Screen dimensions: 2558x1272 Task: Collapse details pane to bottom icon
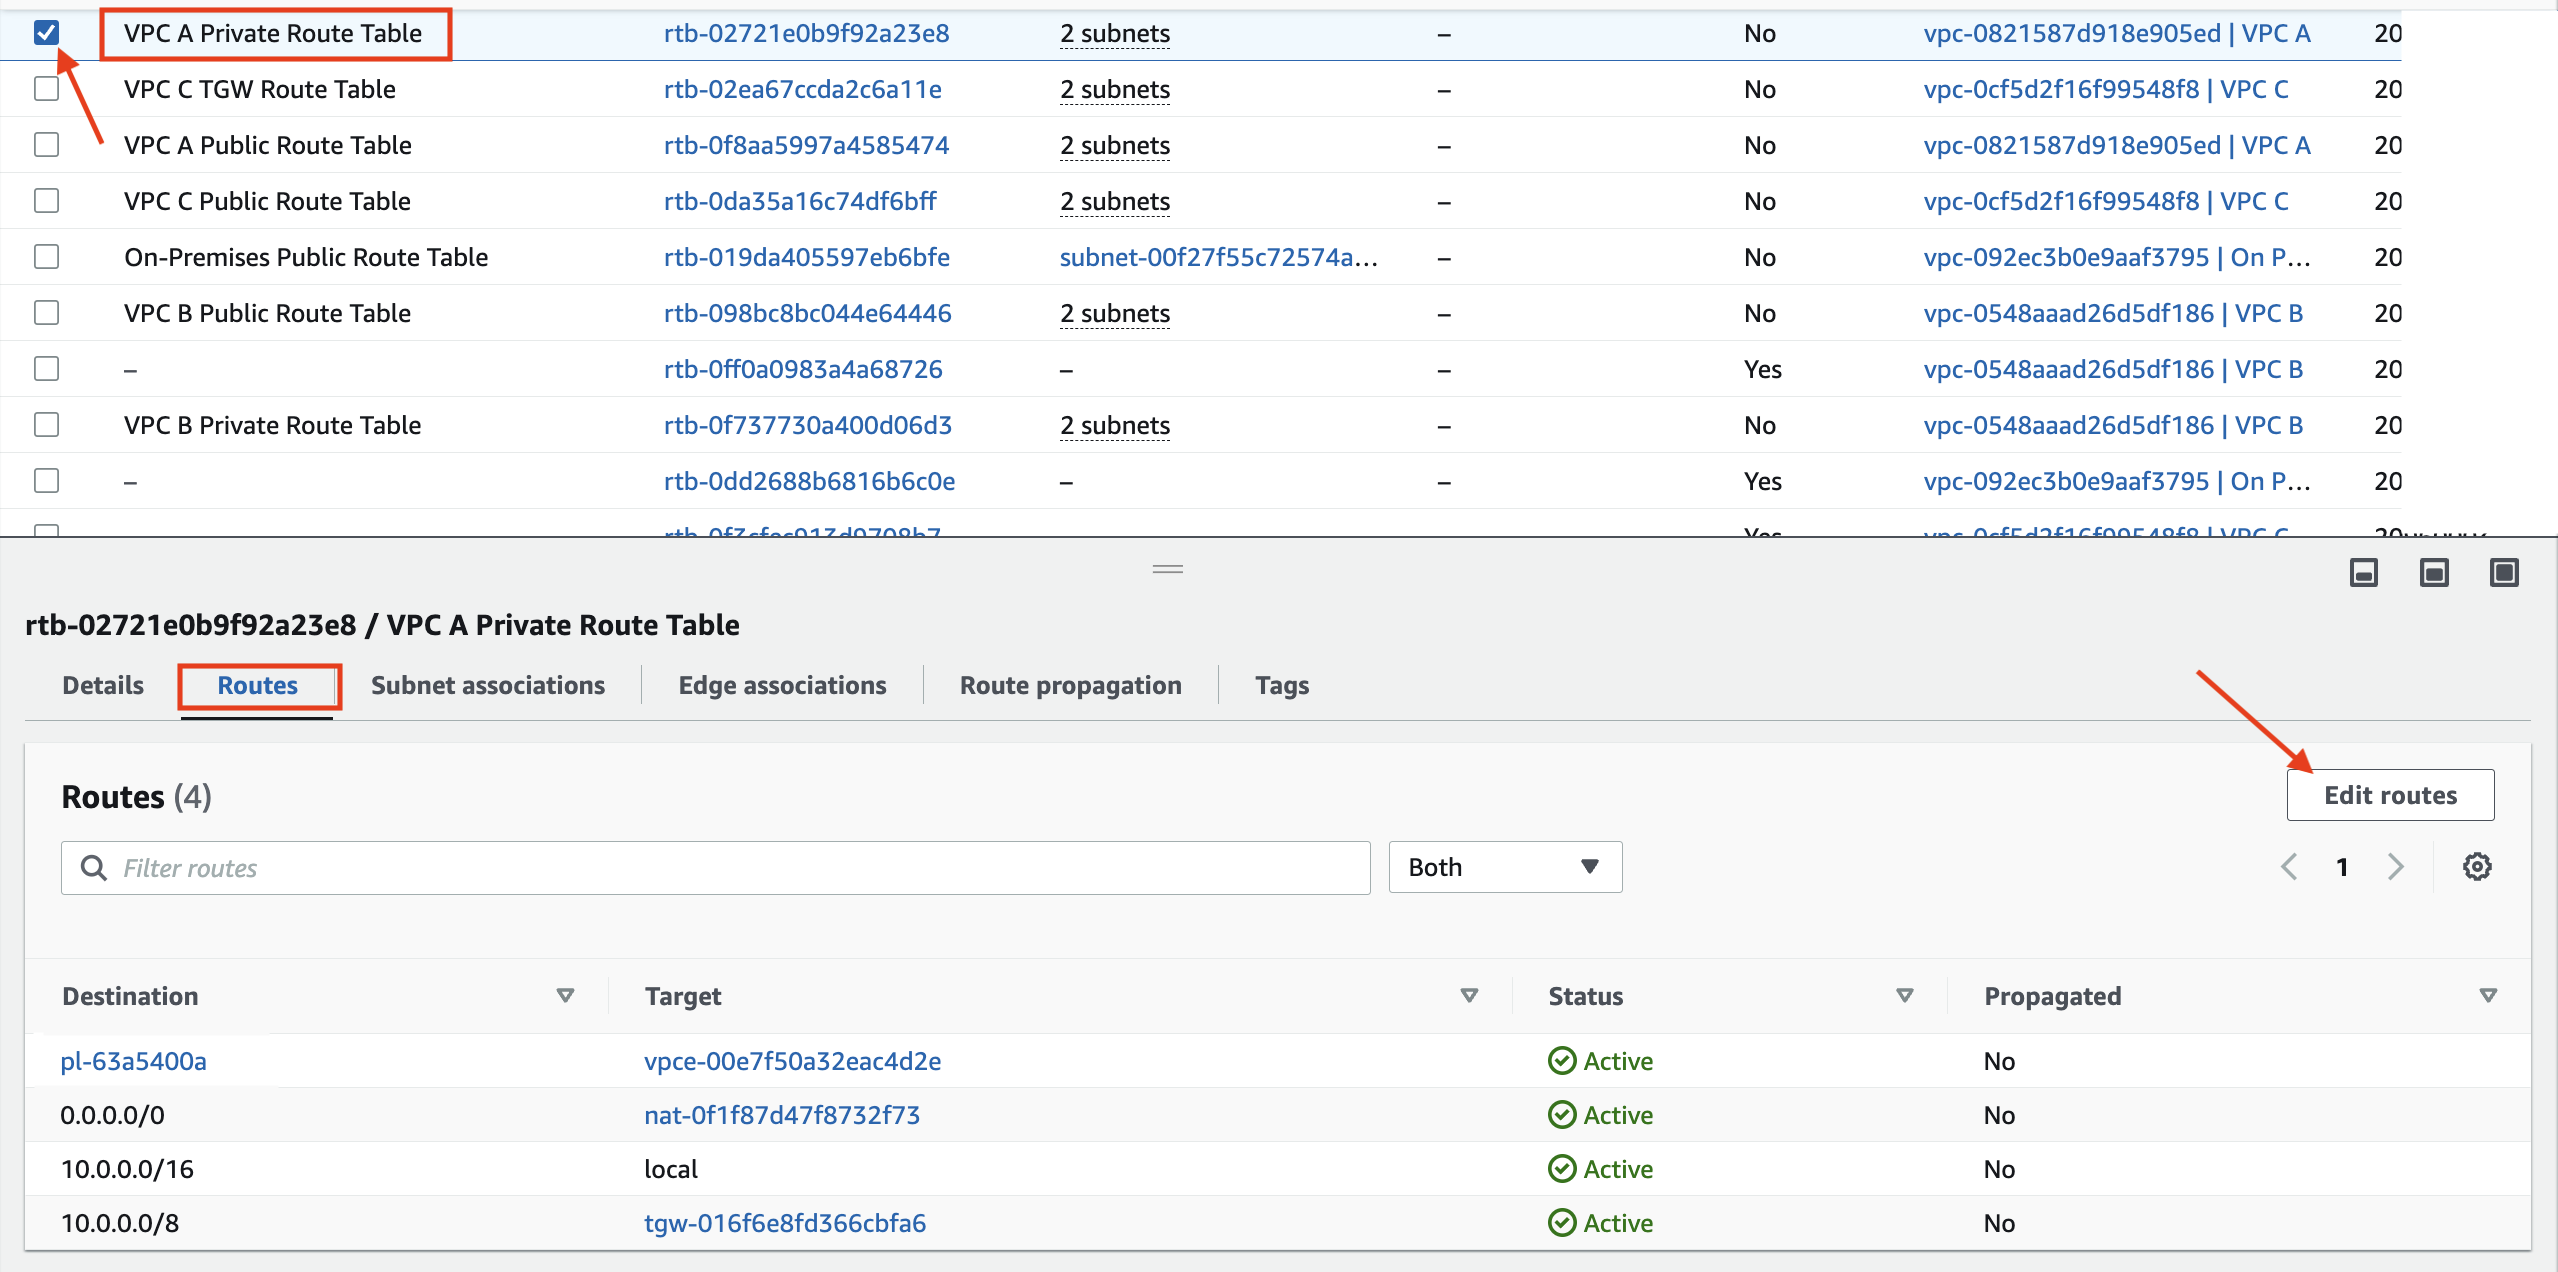tap(2363, 573)
